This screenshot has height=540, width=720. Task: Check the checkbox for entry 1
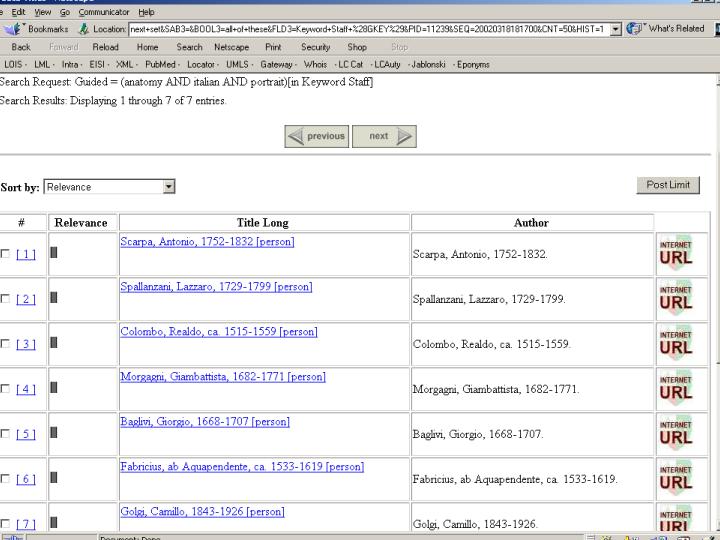[7, 254]
